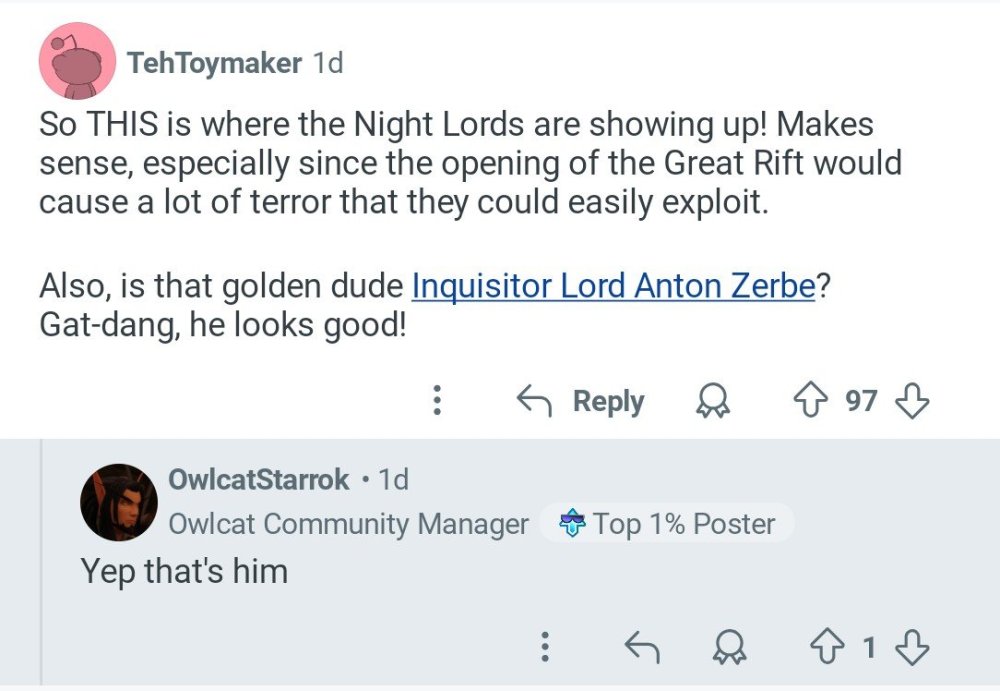Click Reply under TehToymaker's comment
Screen dimensions: 1000x691
click(x=581, y=401)
